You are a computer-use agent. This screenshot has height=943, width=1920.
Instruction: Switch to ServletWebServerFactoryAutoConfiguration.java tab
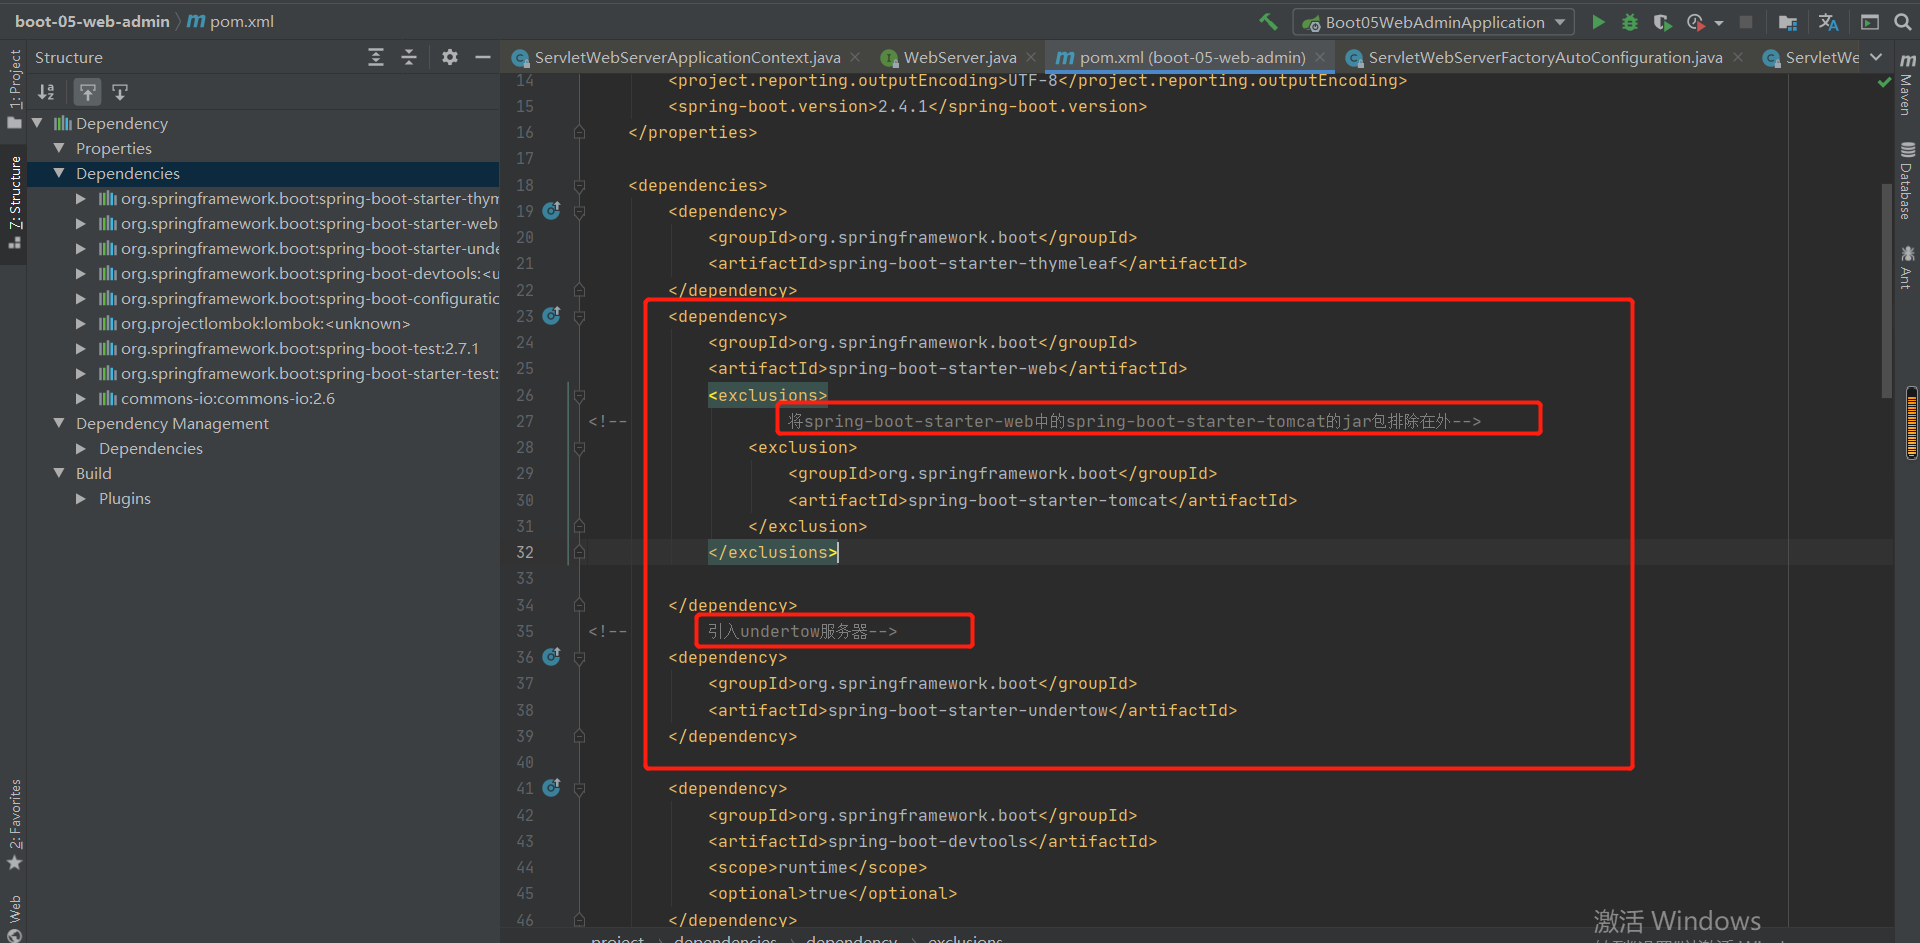1545,57
